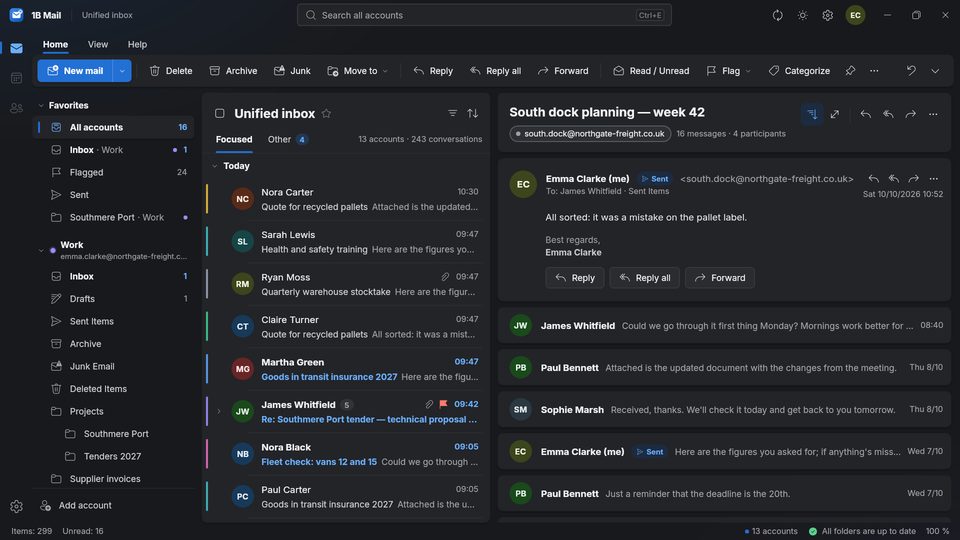The height and width of the screenshot is (540, 960).
Task: Click the south.dock@northgate-freight.co.uk account chip
Action: (x=590, y=133)
